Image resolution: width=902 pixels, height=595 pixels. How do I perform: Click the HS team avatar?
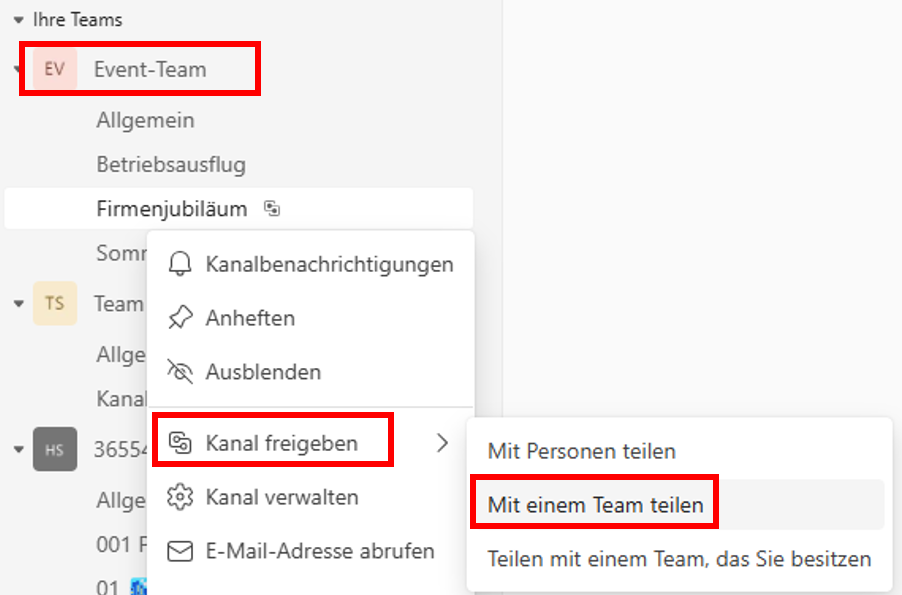(55, 449)
